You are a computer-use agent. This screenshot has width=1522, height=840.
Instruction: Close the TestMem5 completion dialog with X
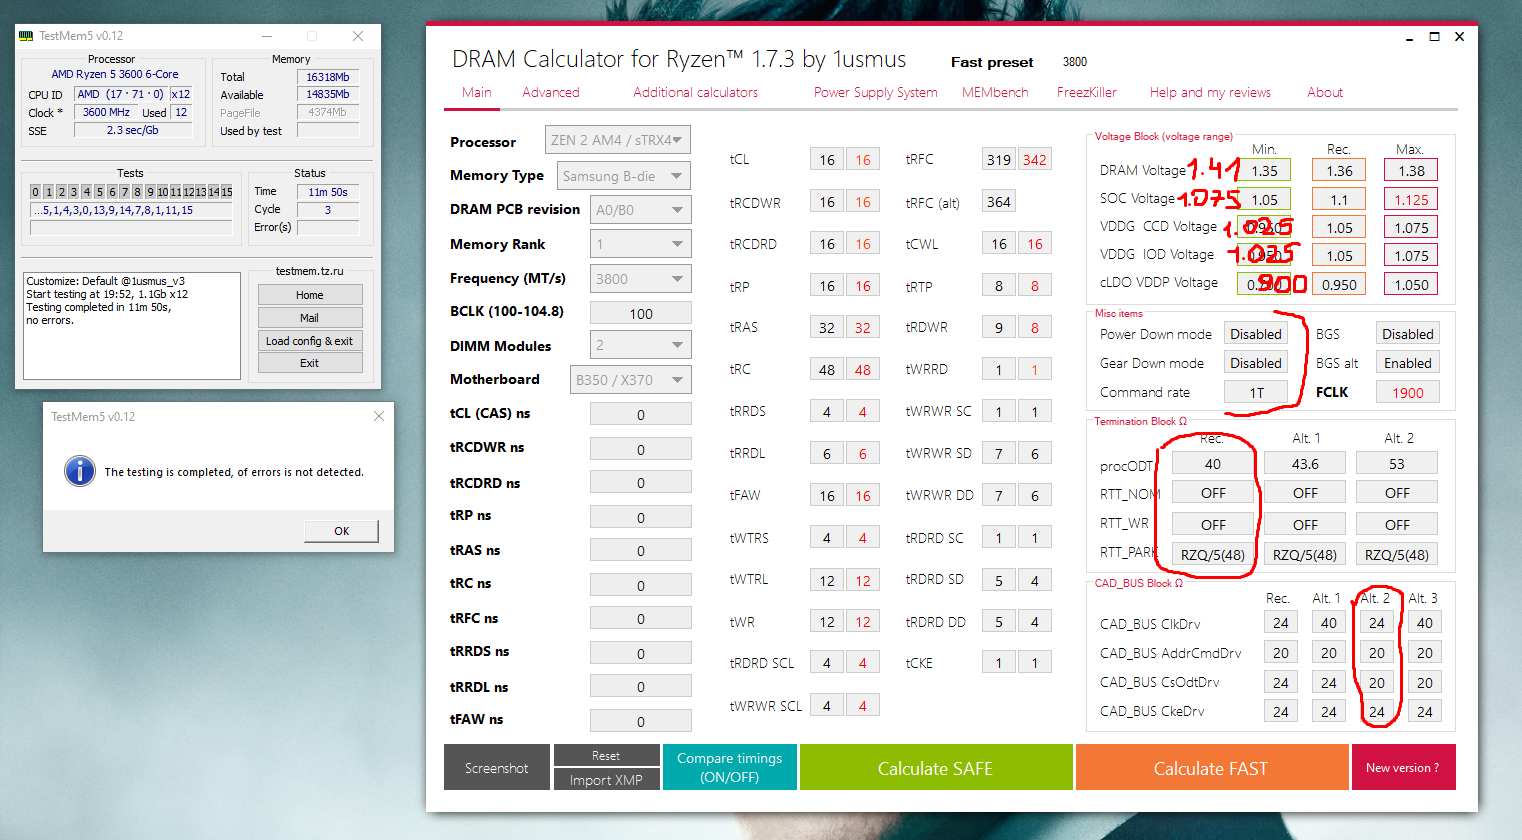coord(379,417)
